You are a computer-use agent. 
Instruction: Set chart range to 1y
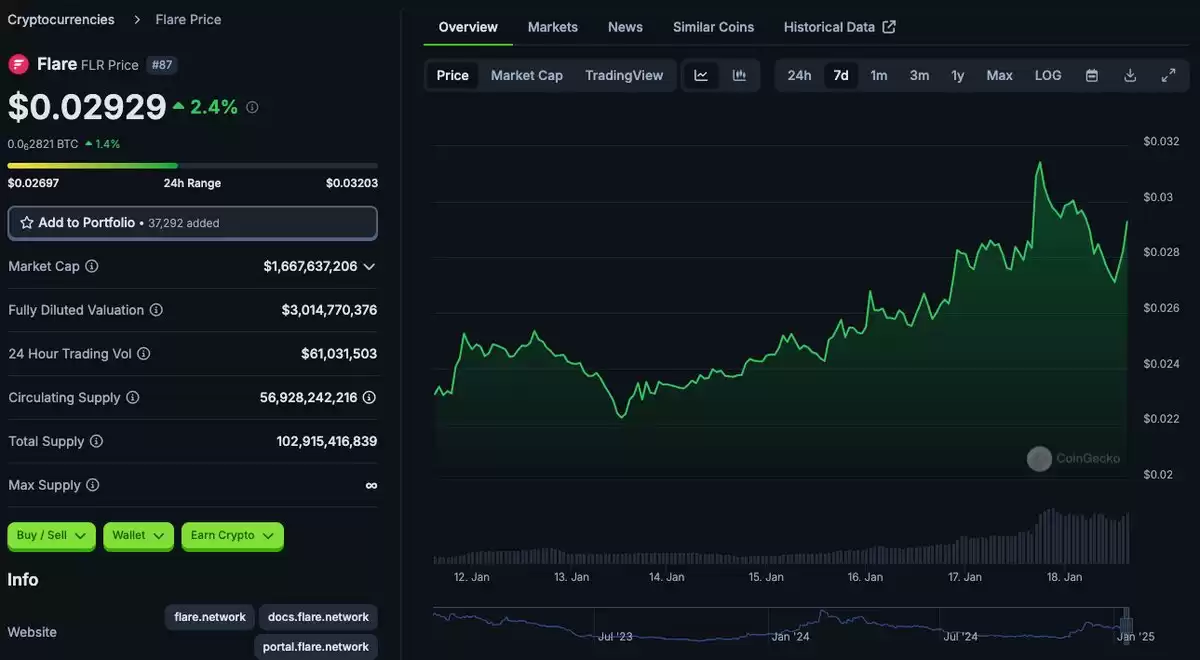958,75
